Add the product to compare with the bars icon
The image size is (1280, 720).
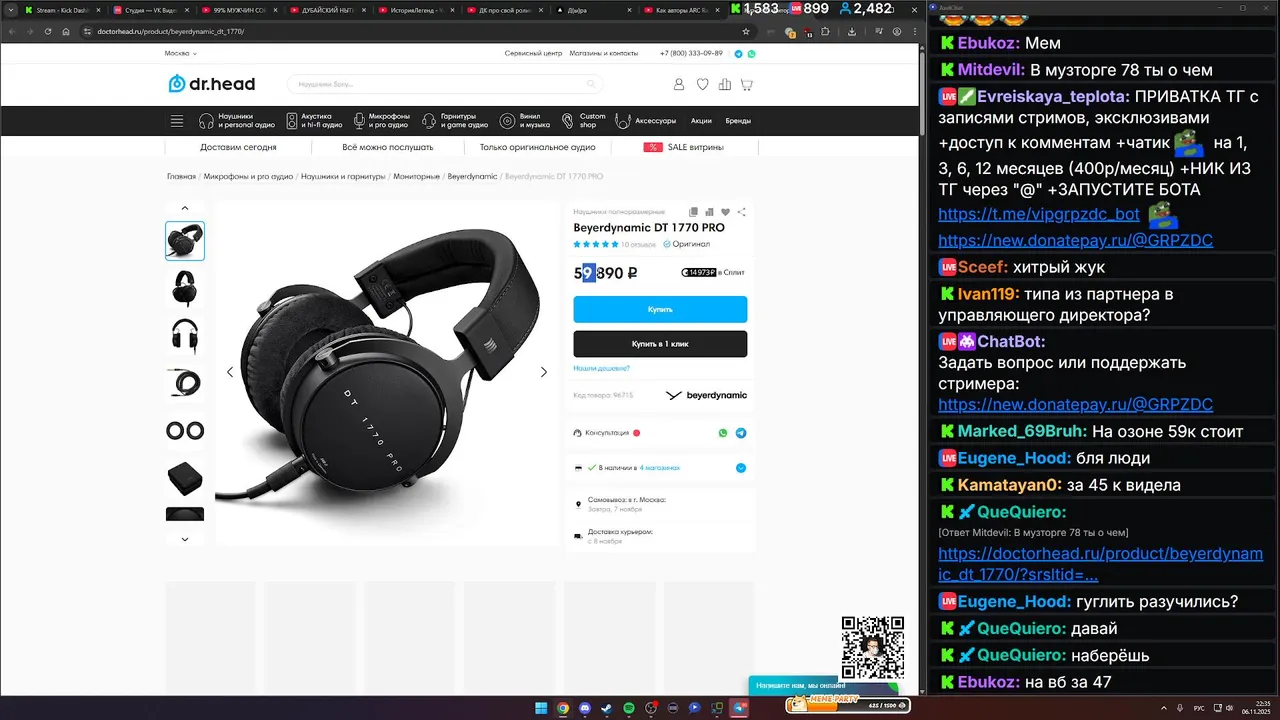[709, 212]
